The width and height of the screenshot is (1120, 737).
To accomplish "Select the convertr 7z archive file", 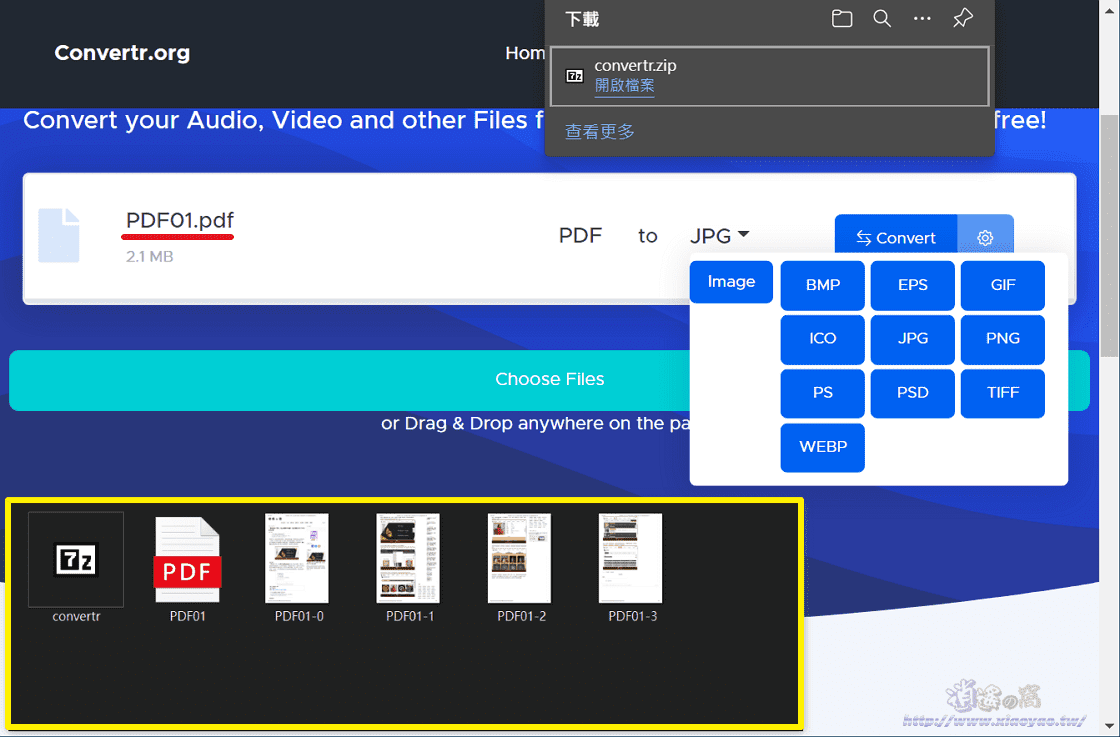I will (x=76, y=566).
